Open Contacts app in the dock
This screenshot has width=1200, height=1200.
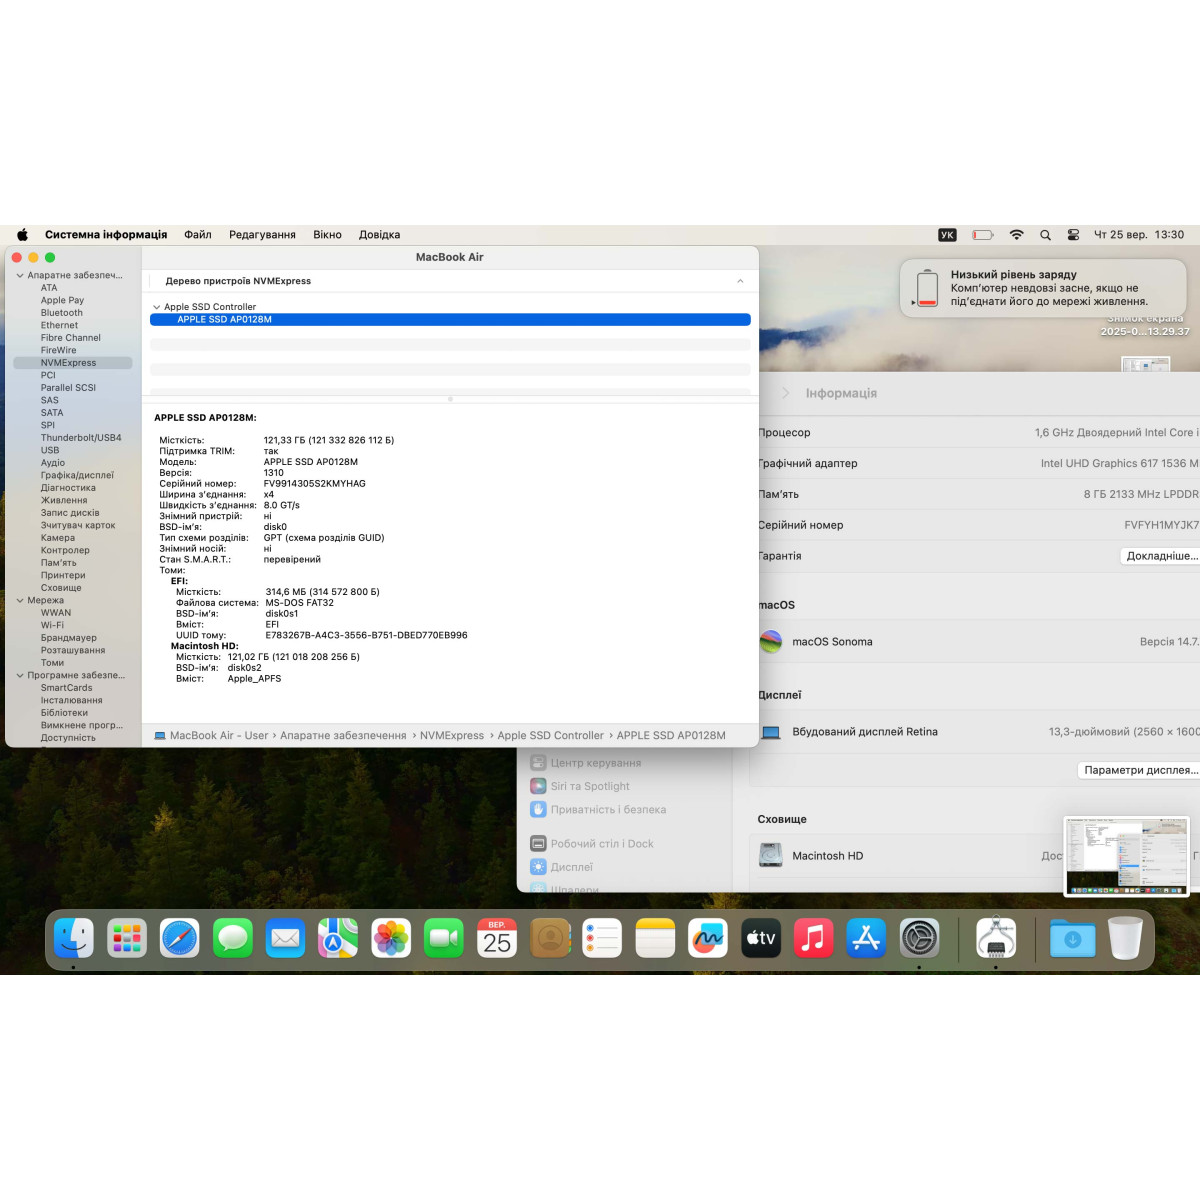pyautogui.click(x=550, y=938)
